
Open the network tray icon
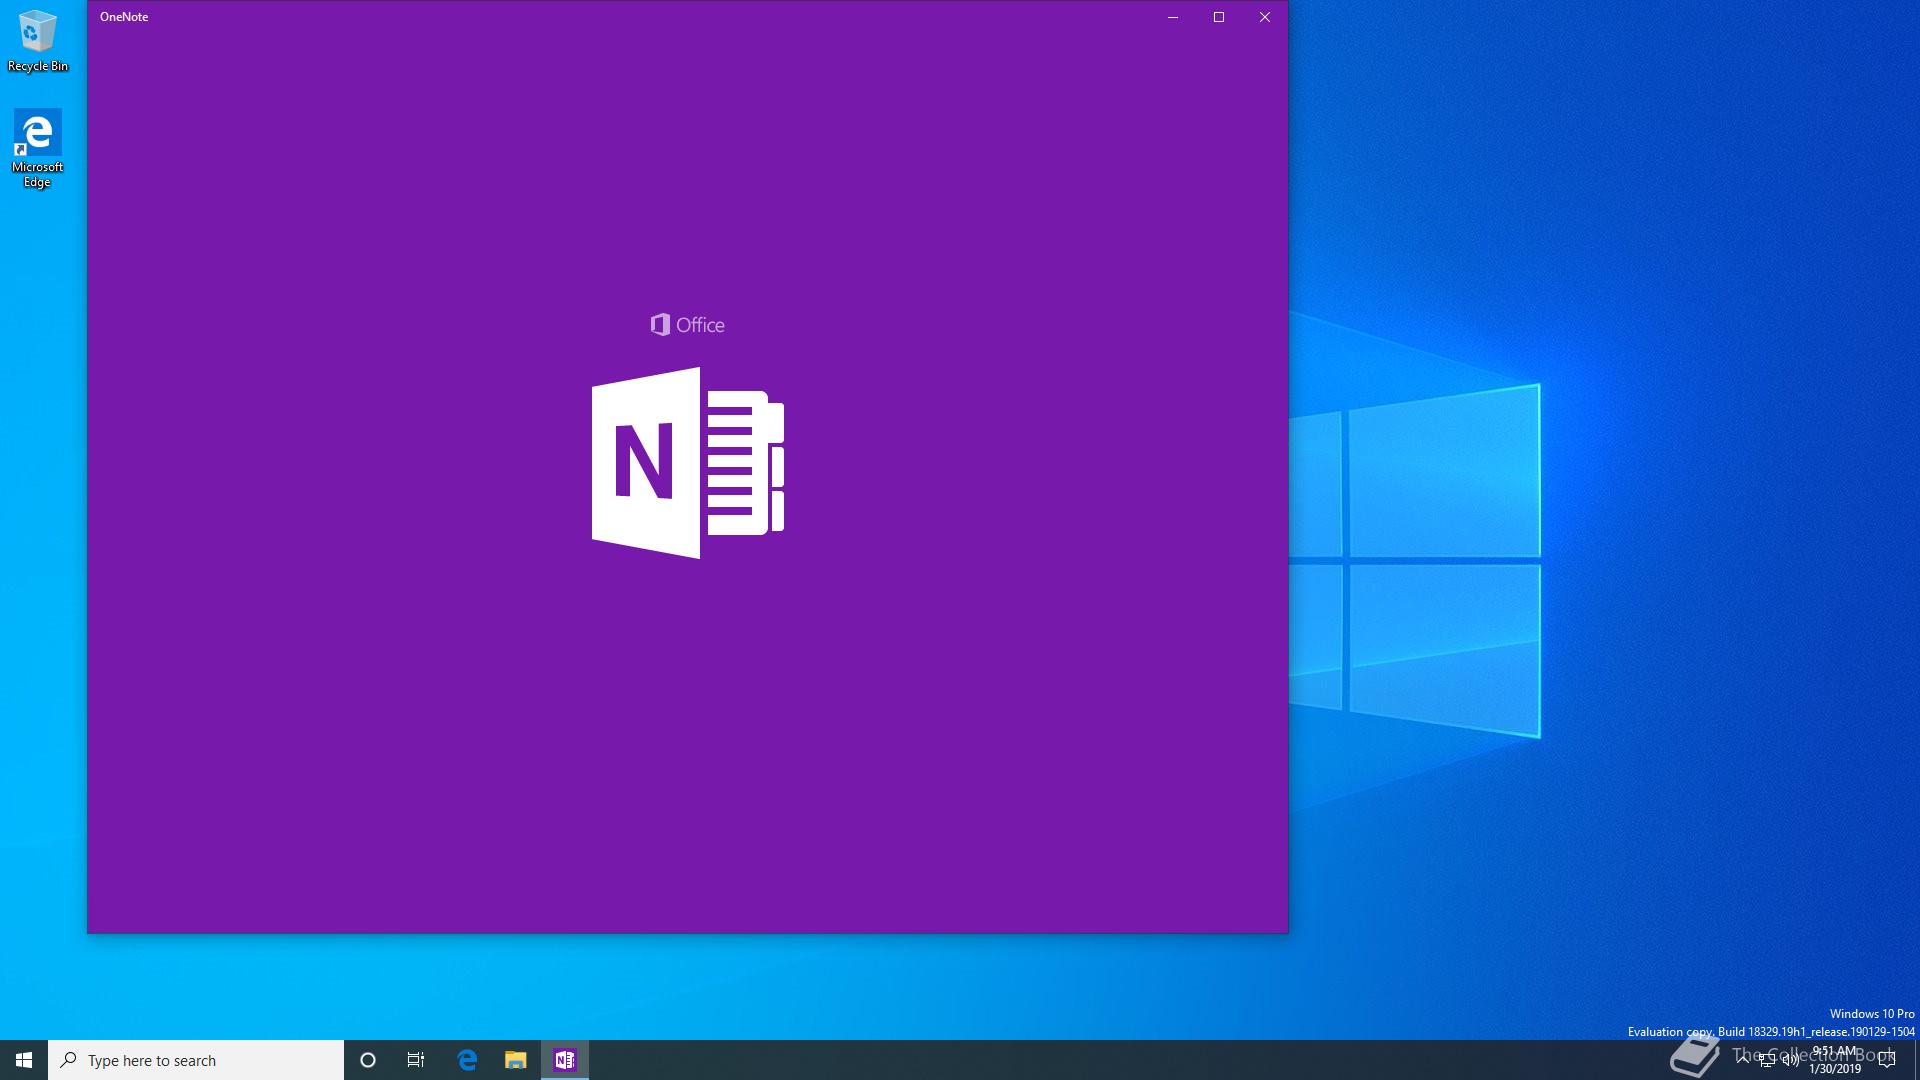click(x=1767, y=1060)
